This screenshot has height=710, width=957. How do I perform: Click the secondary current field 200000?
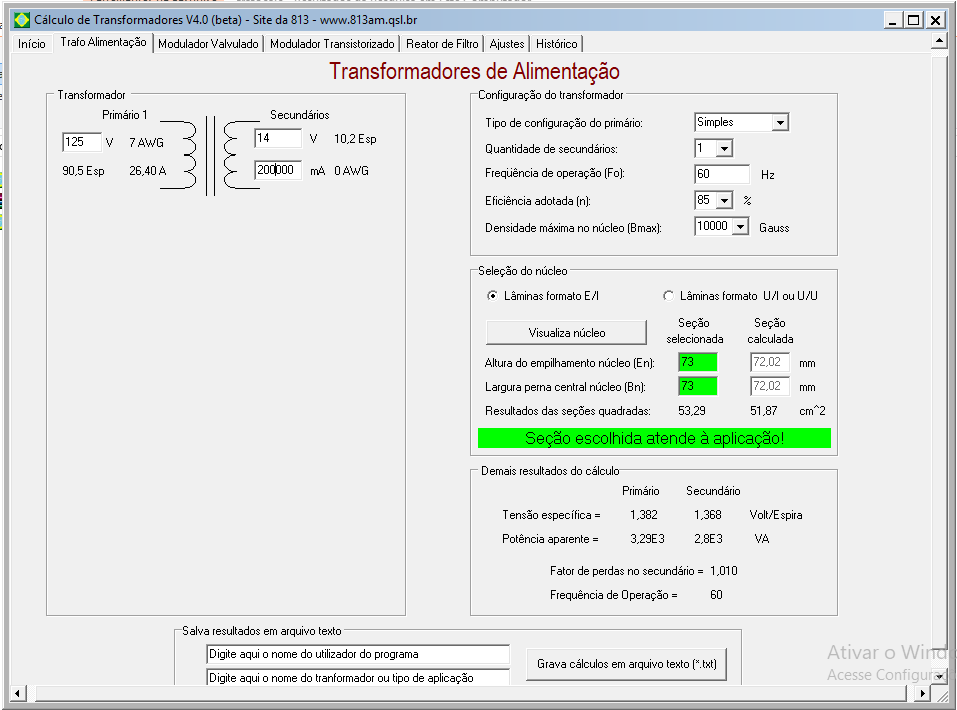pos(278,170)
